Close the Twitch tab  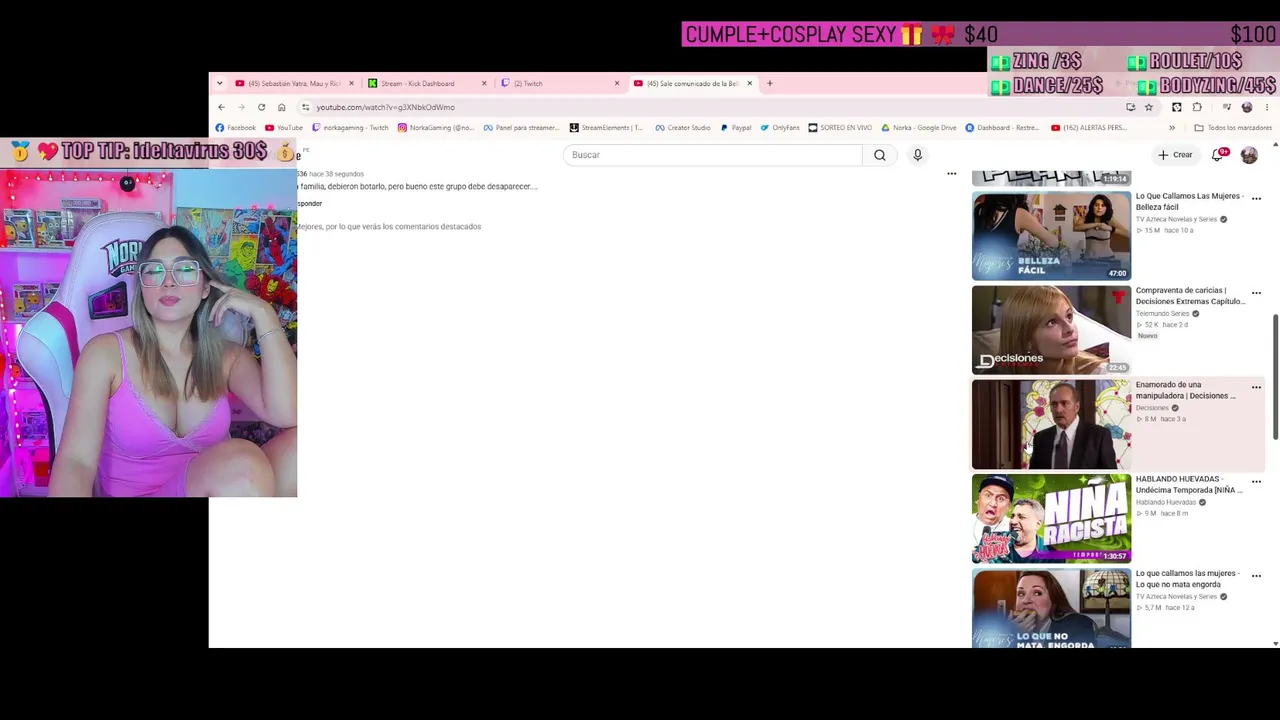click(617, 83)
